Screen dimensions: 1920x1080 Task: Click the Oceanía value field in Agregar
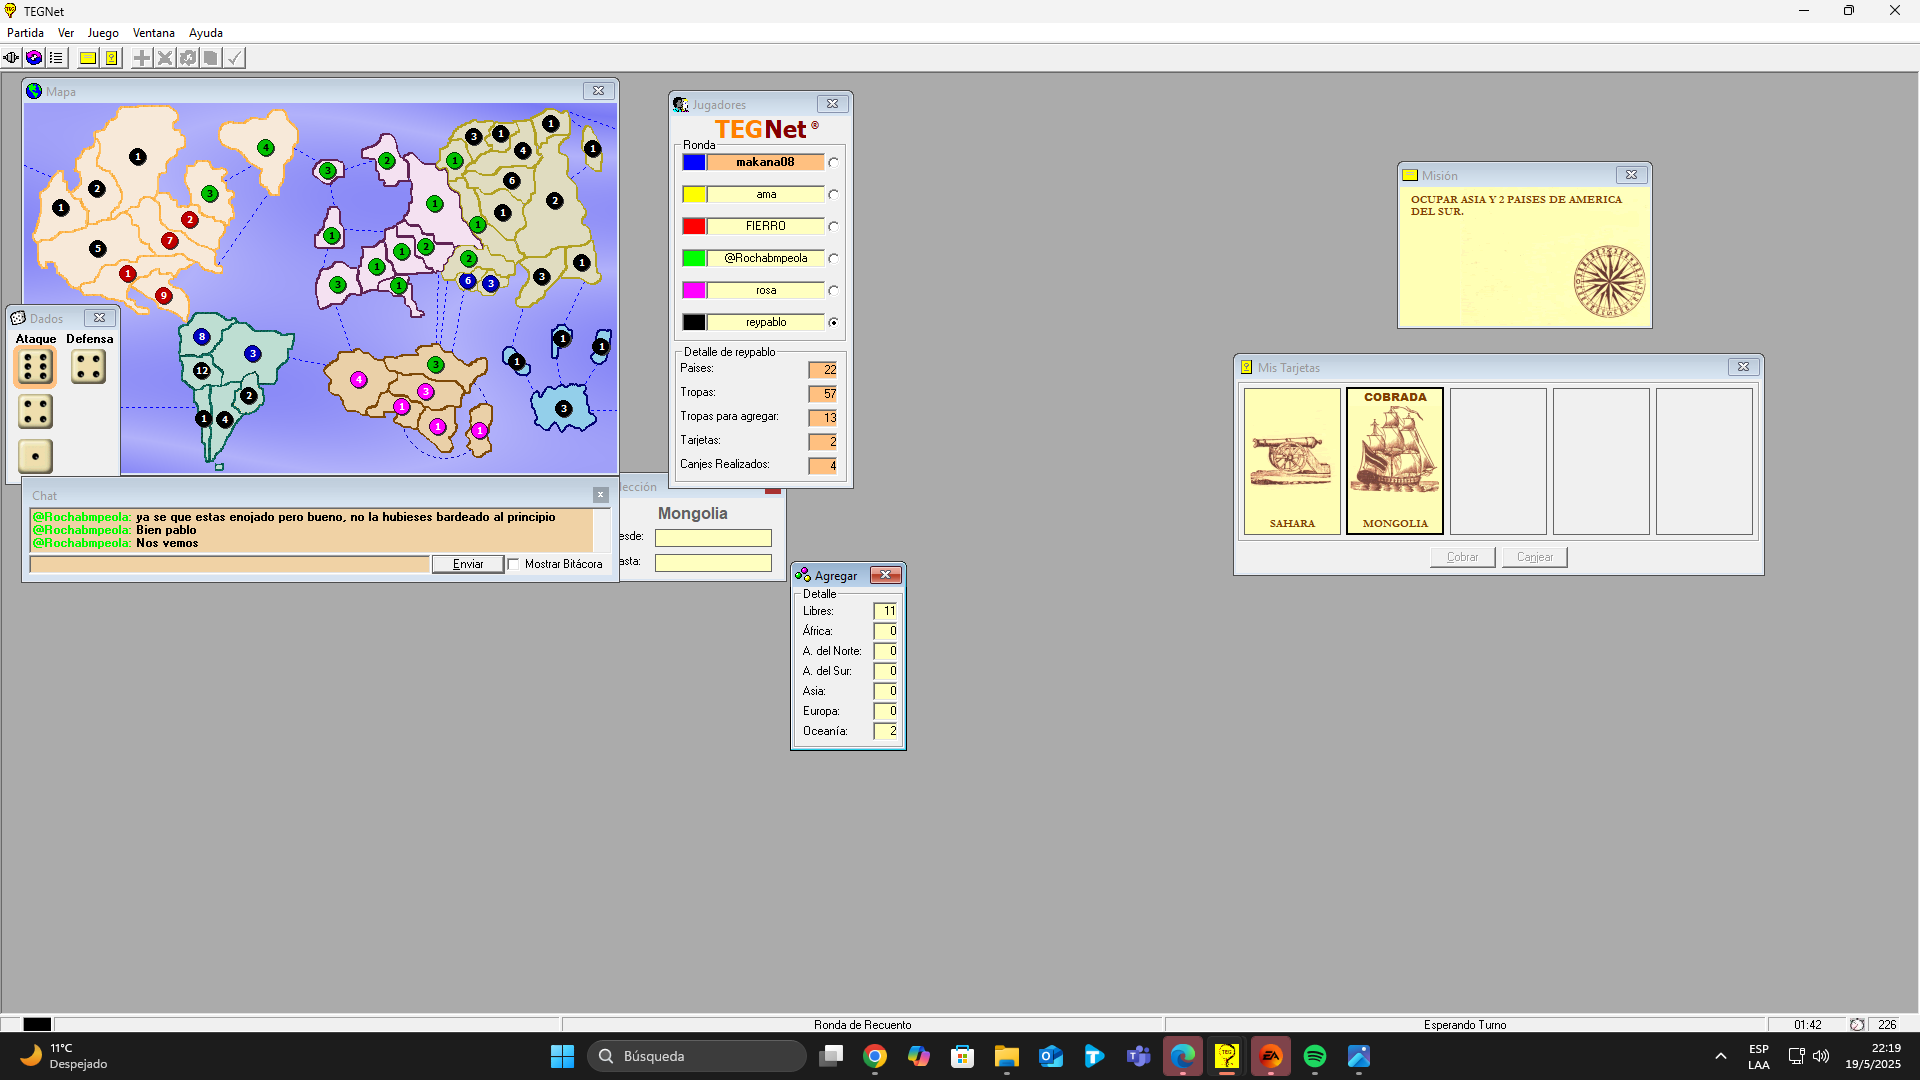click(885, 731)
